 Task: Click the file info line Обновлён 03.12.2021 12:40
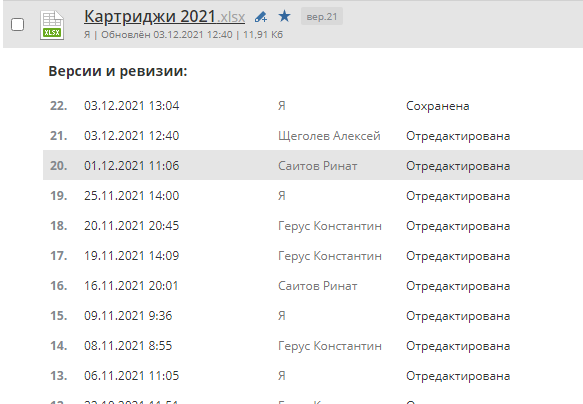tap(167, 35)
